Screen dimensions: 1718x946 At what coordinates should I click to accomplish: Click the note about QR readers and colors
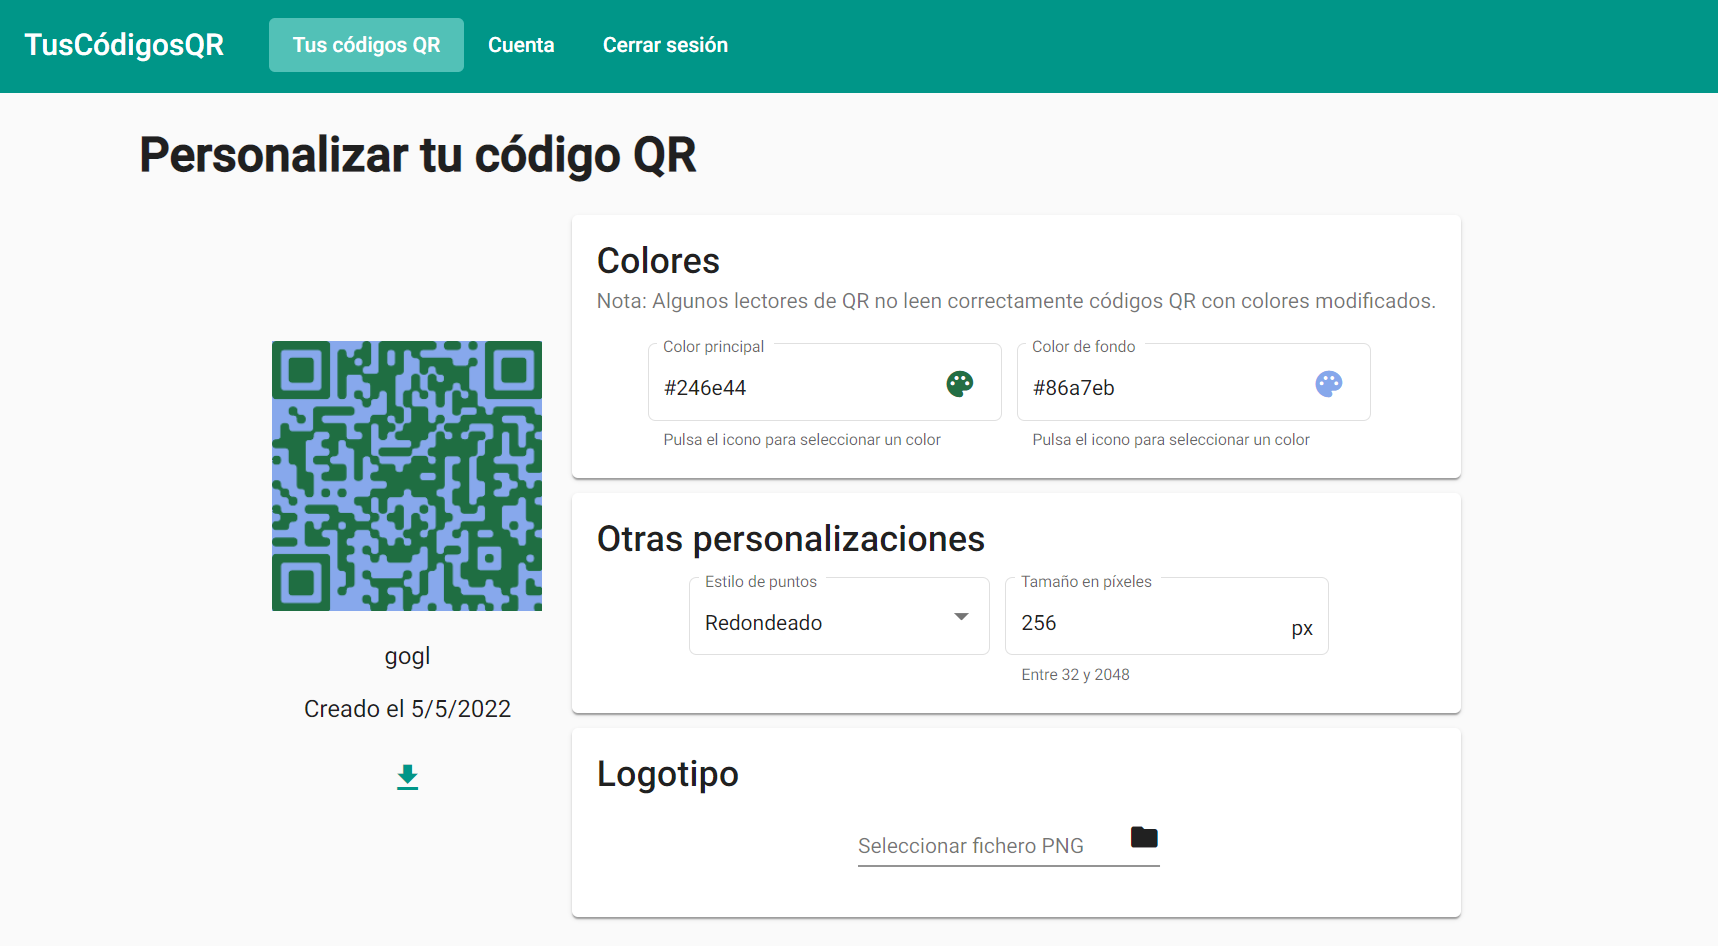(1016, 301)
